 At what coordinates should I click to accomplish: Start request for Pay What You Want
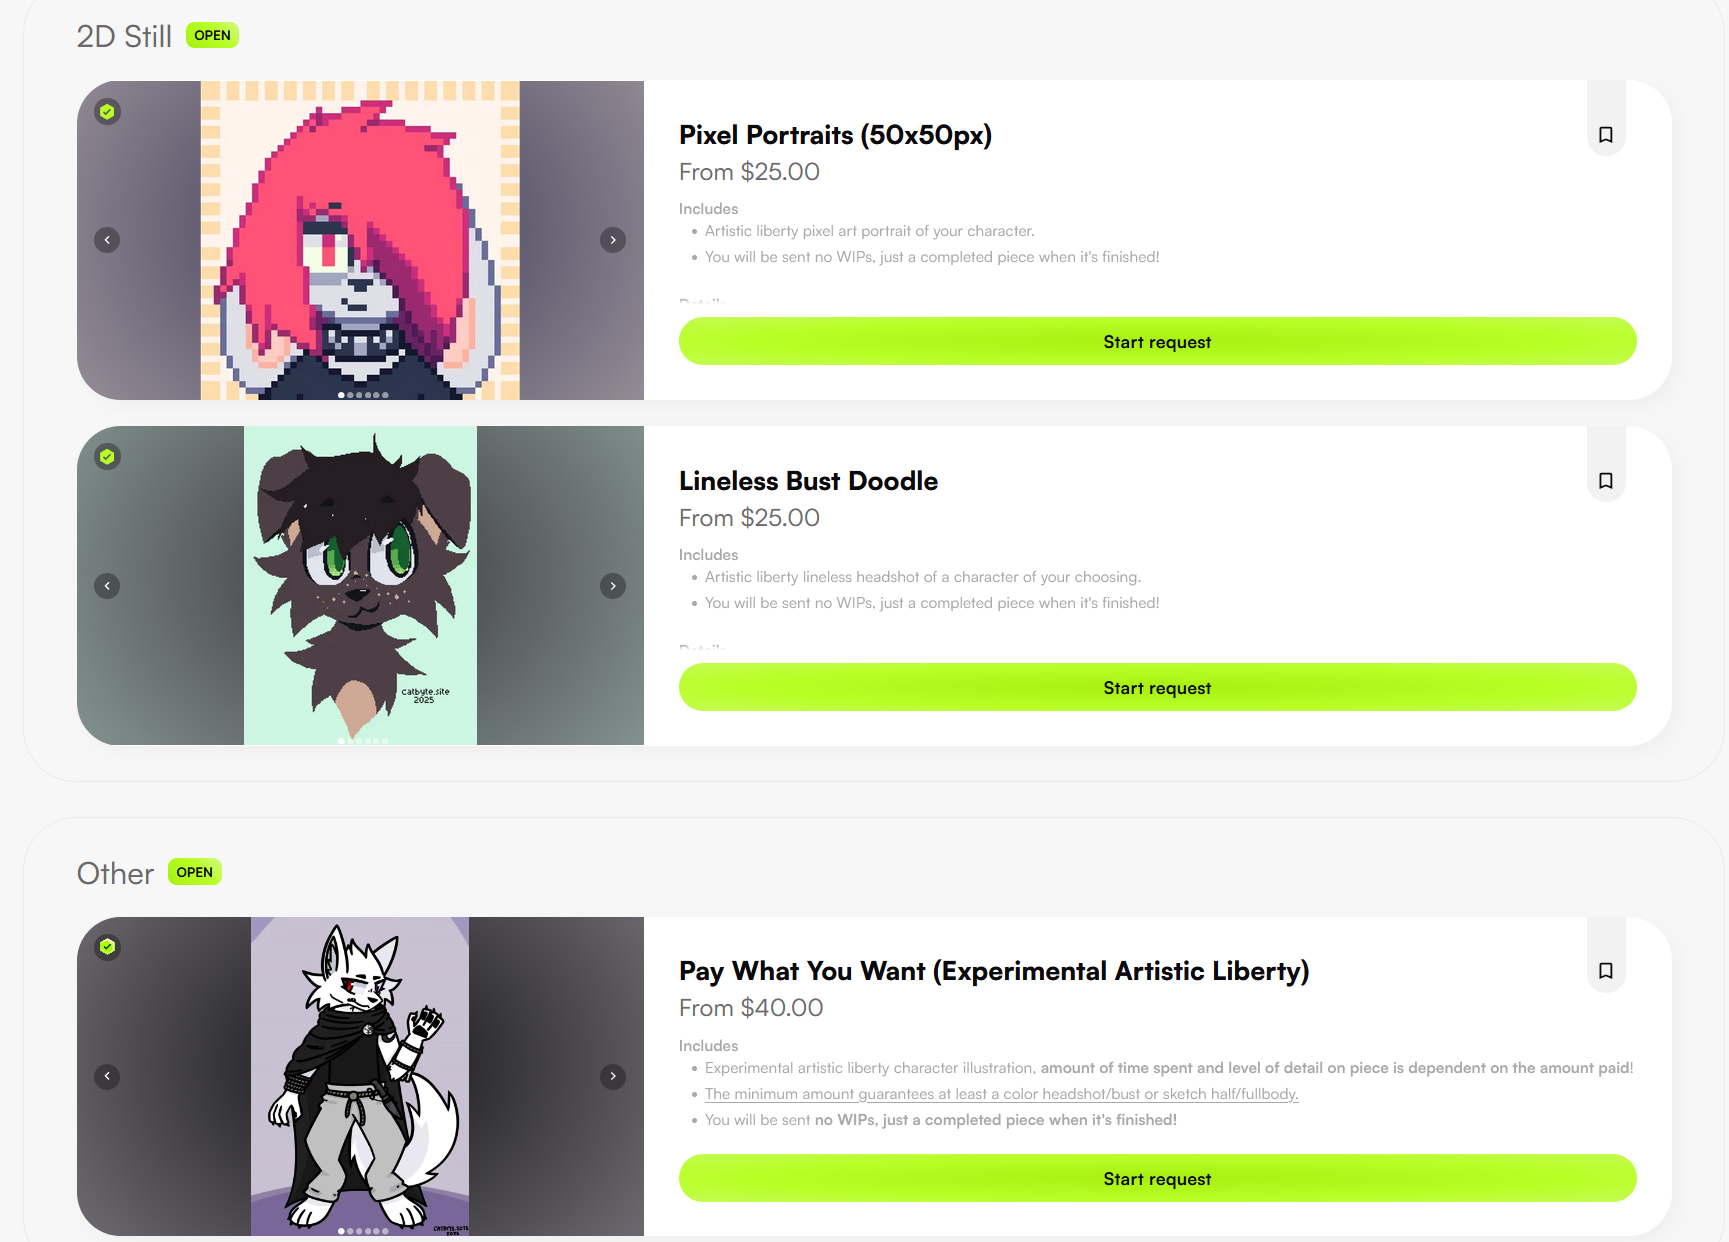(x=1157, y=1179)
